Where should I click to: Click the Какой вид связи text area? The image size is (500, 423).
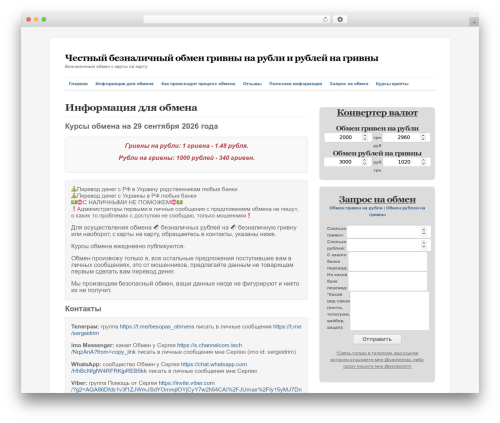pyautogui.click(x=389, y=311)
